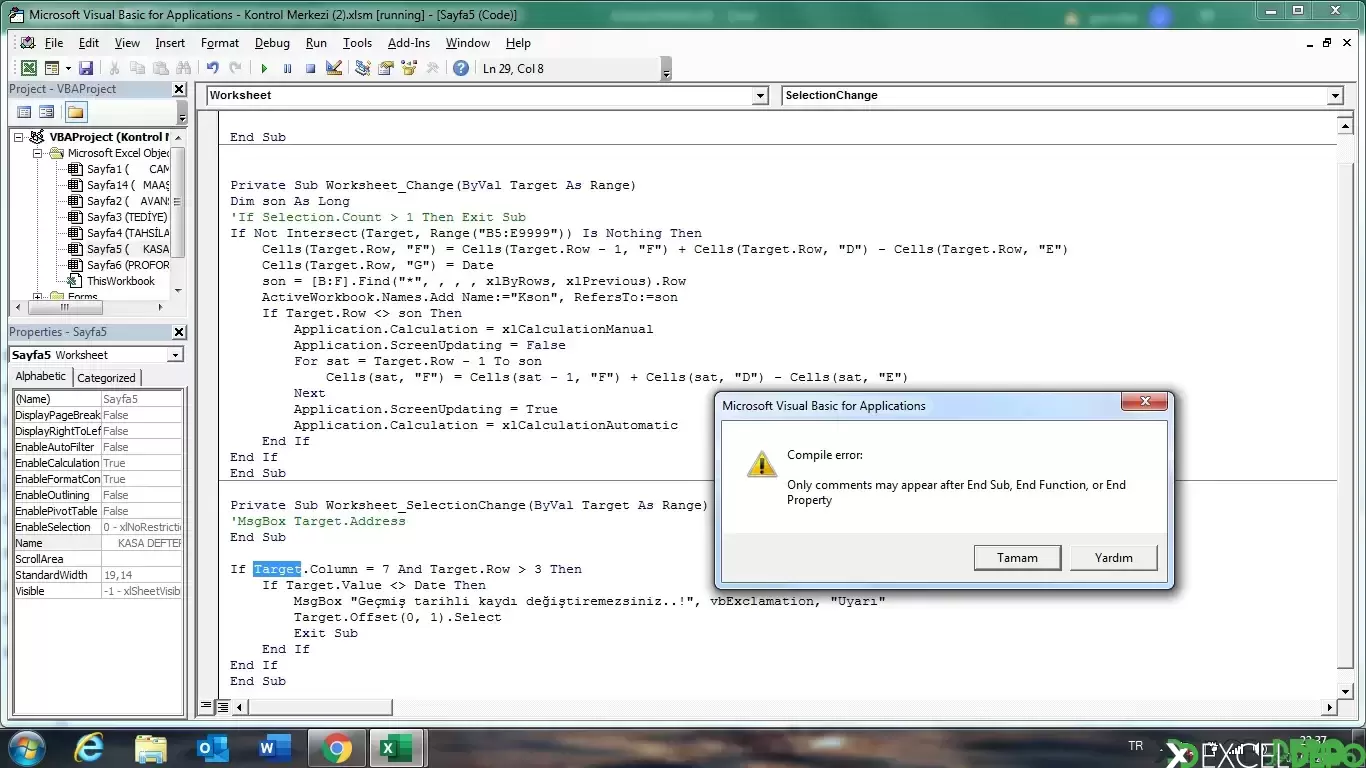This screenshot has height=768, width=1366.
Task: Expand the Forms folder in the project tree
Action: 37,297
